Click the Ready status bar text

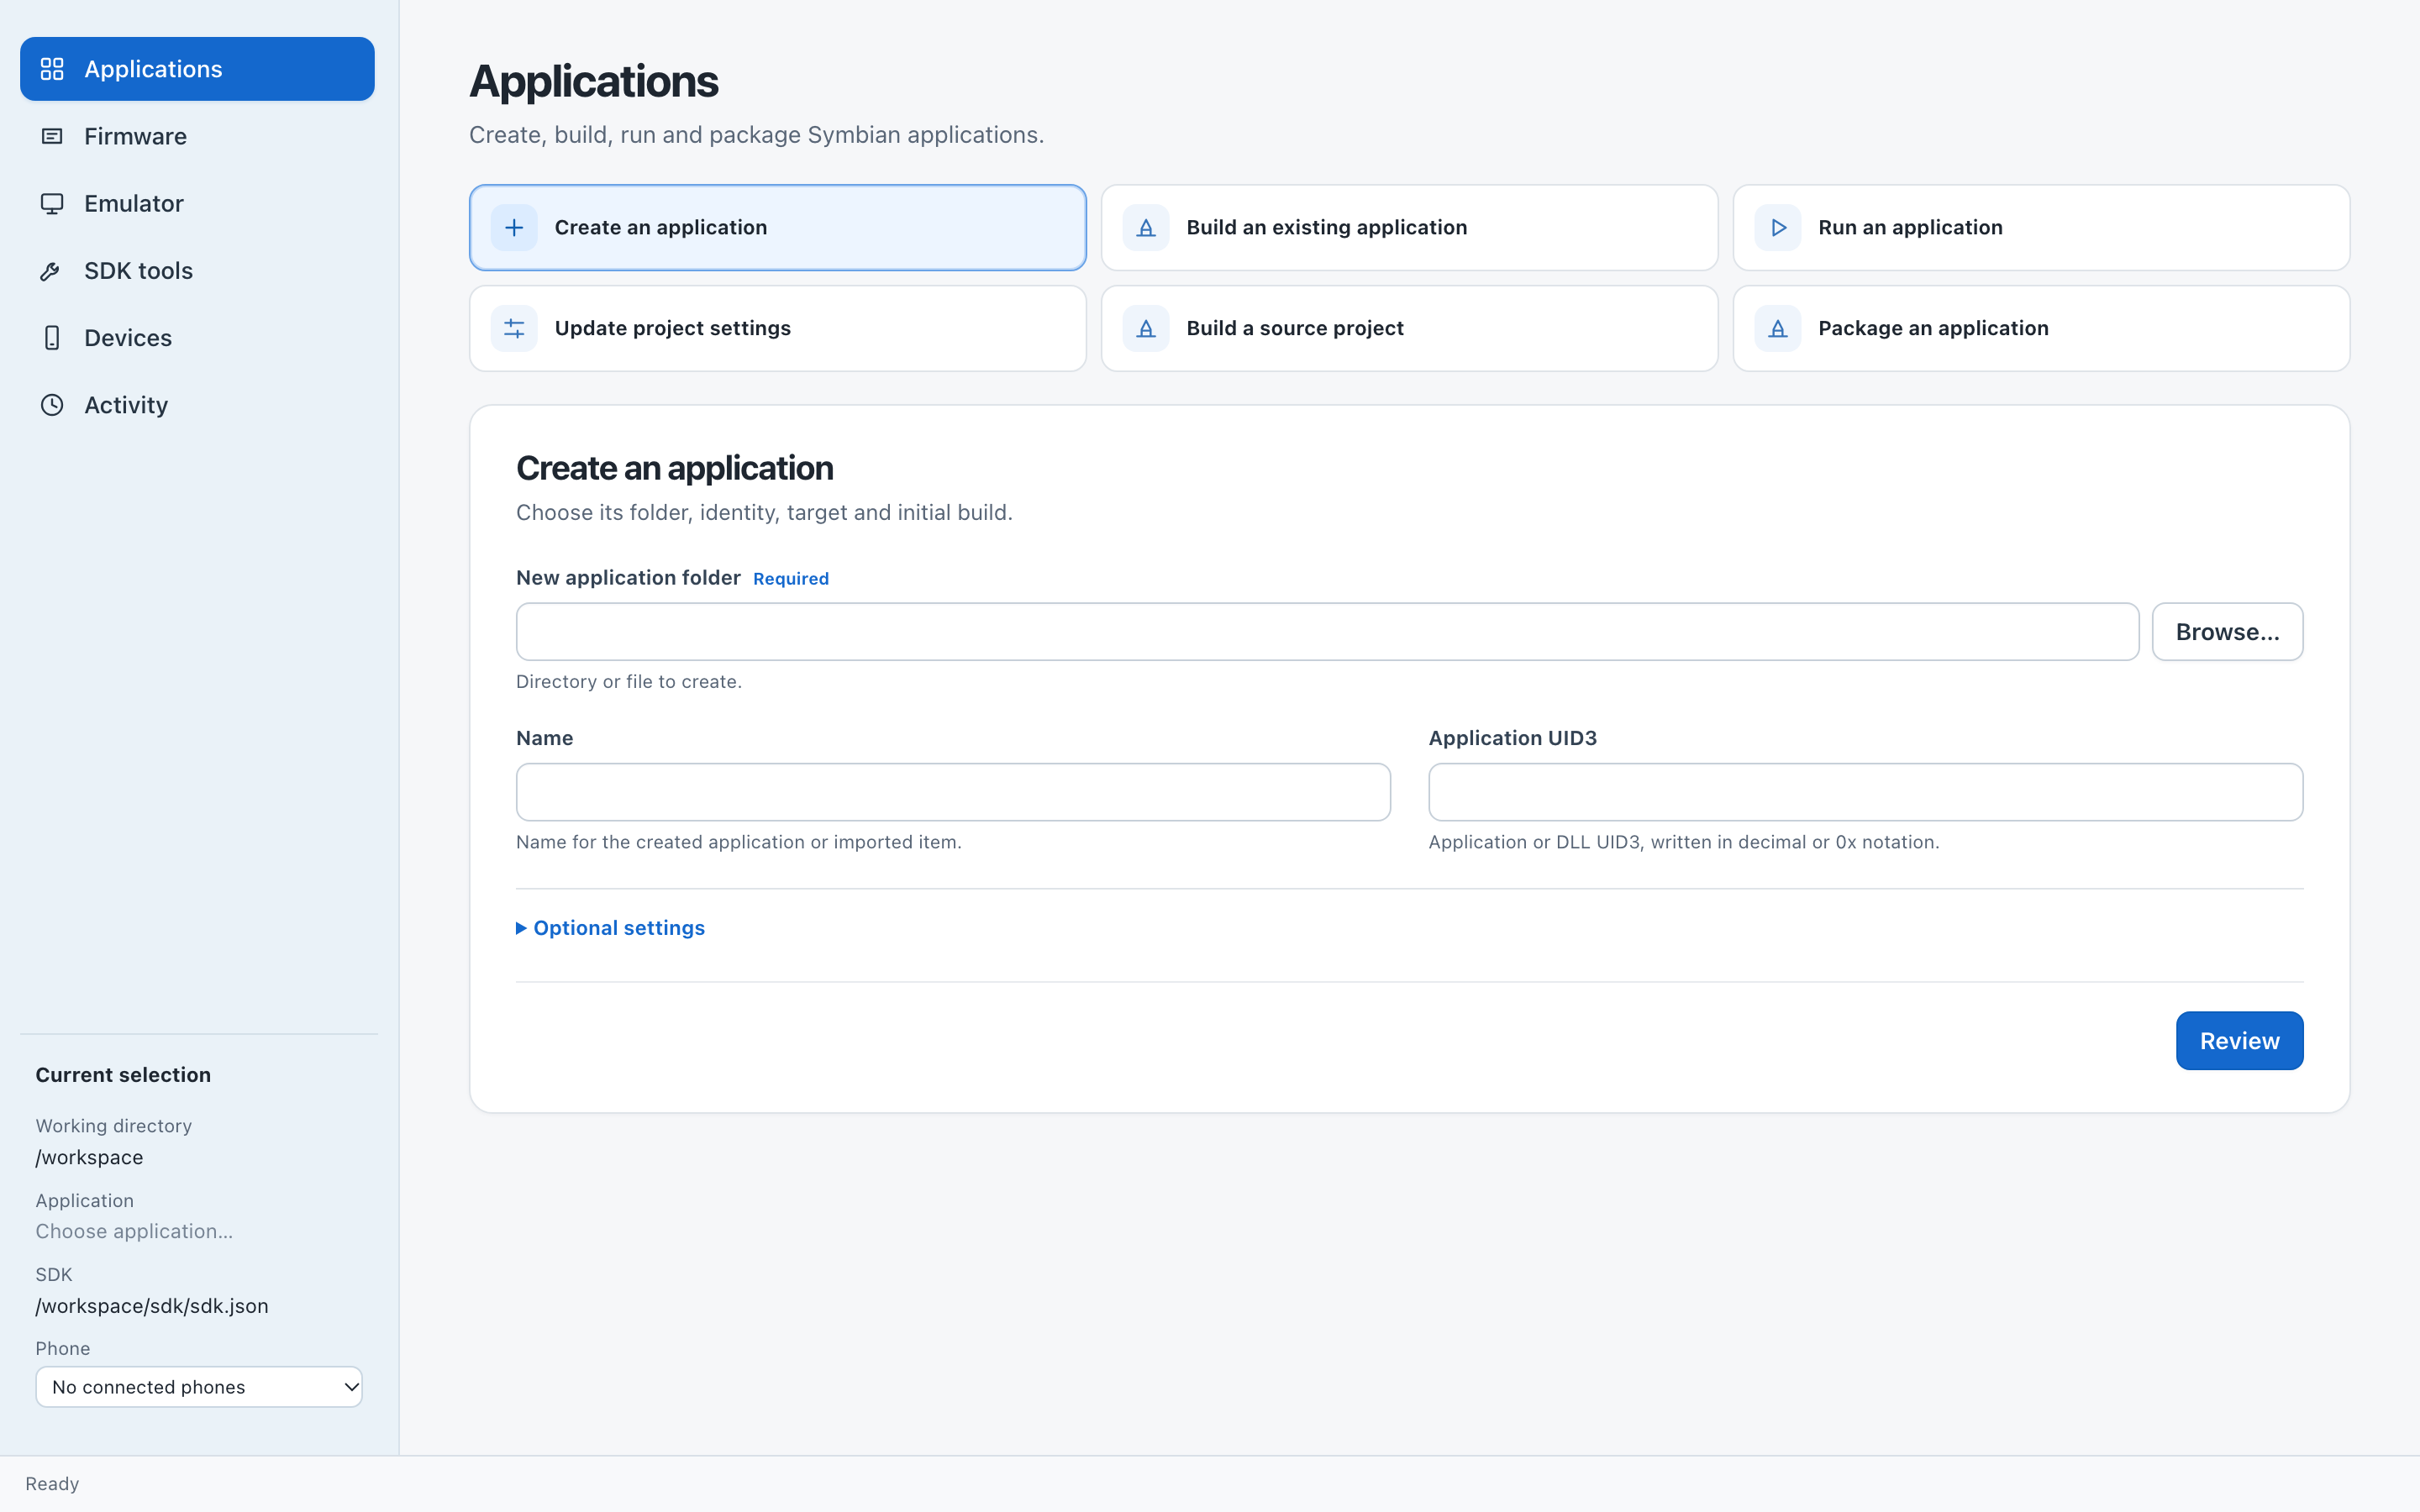tap(52, 1484)
